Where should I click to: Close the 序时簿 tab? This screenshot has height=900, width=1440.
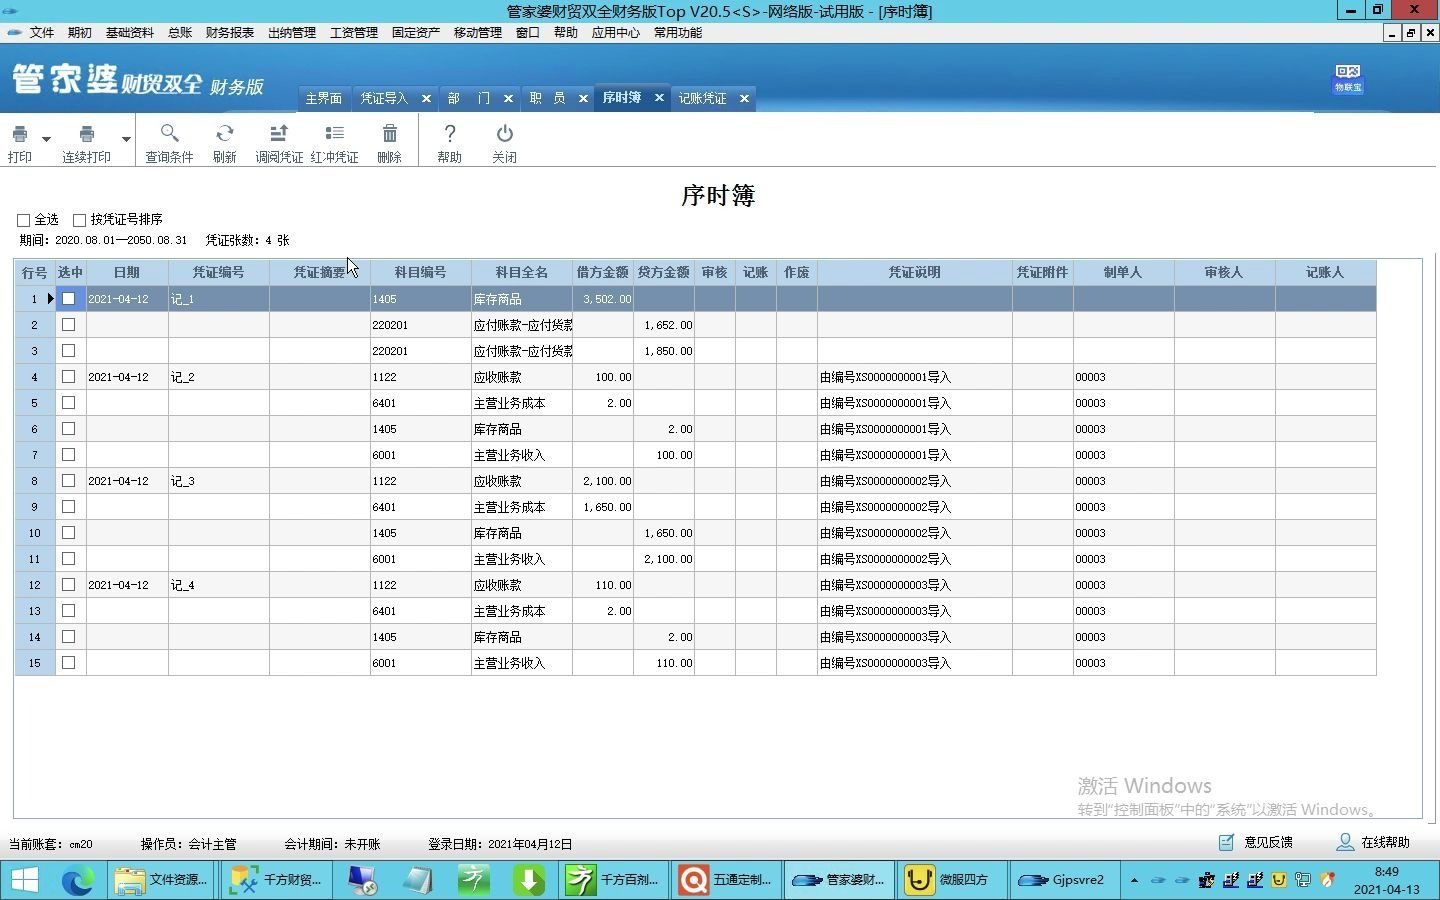[659, 97]
